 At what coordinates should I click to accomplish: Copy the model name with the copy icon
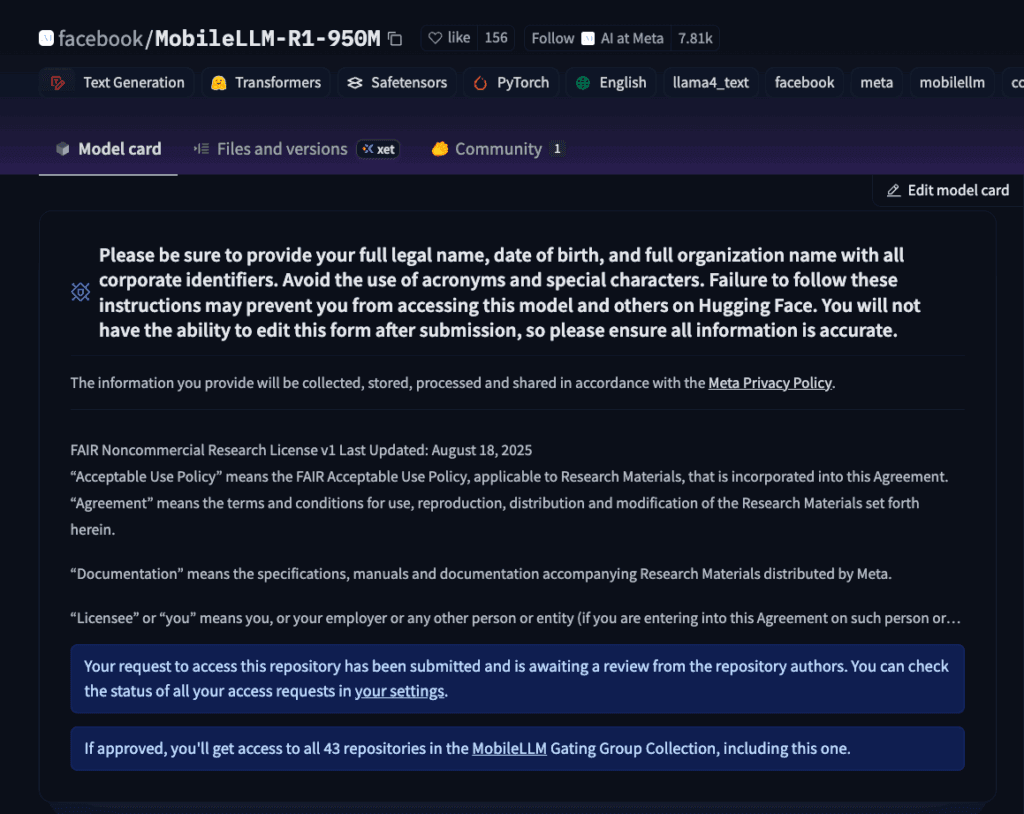[394, 39]
